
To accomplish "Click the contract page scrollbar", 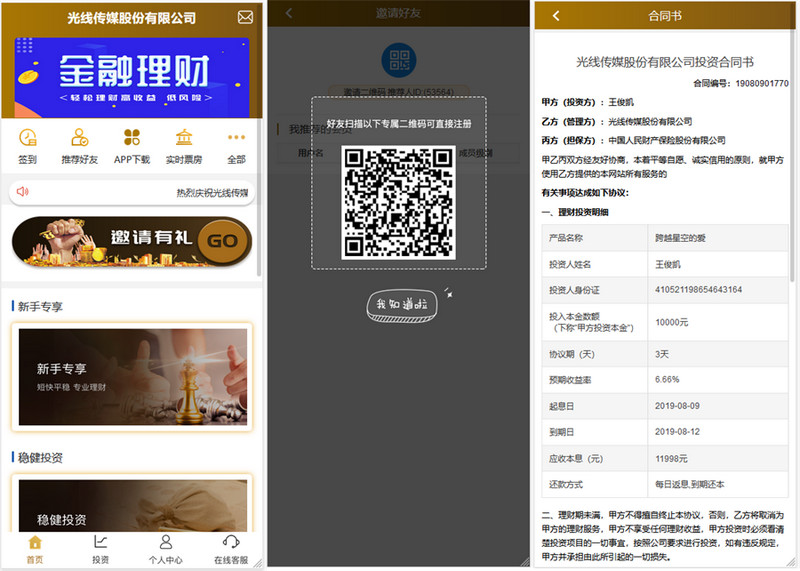I will [x=792, y=156].
